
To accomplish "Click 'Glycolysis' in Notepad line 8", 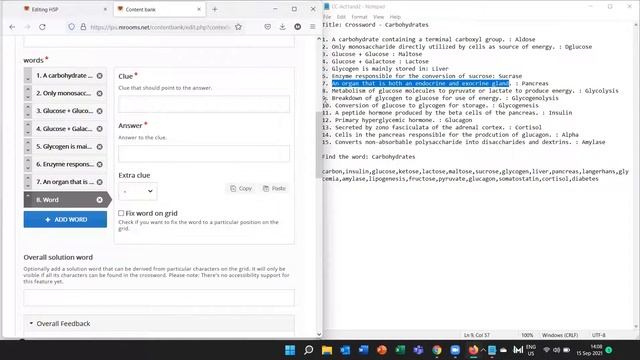I will click(x=602, y=91).
